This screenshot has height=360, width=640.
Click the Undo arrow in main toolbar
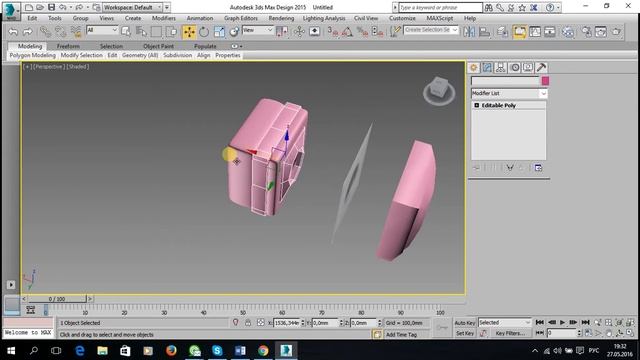[13, 32]
